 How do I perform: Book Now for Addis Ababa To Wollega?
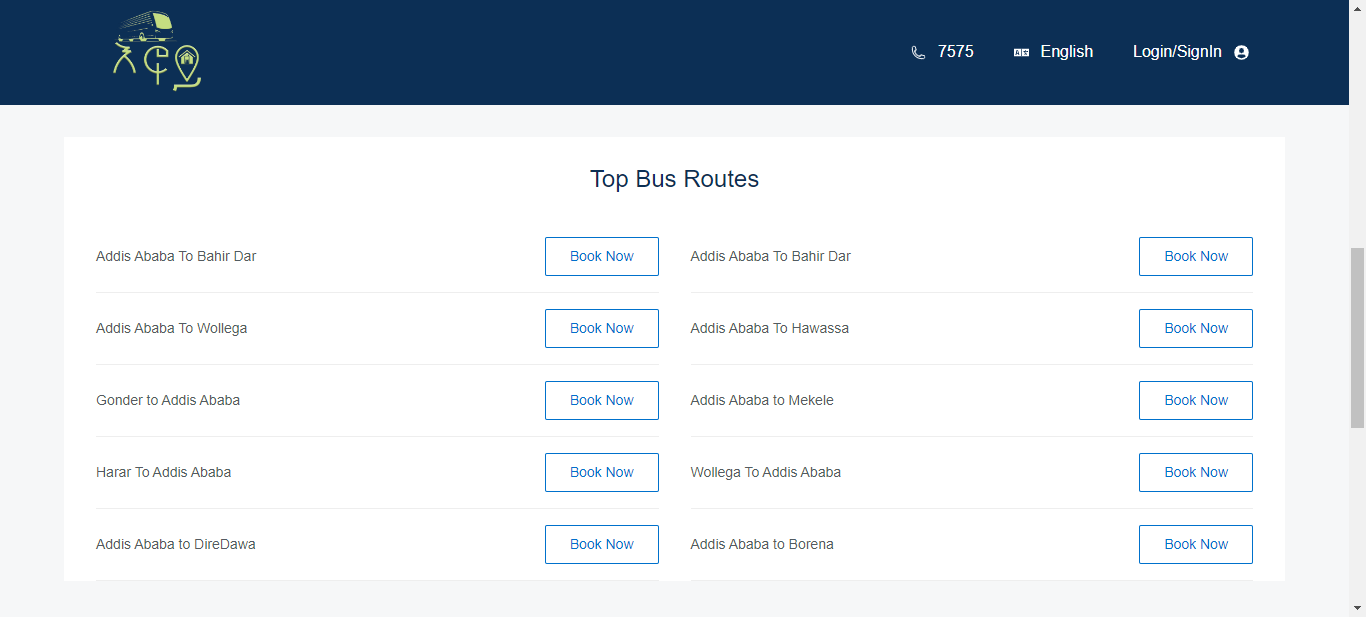(601, 328)
